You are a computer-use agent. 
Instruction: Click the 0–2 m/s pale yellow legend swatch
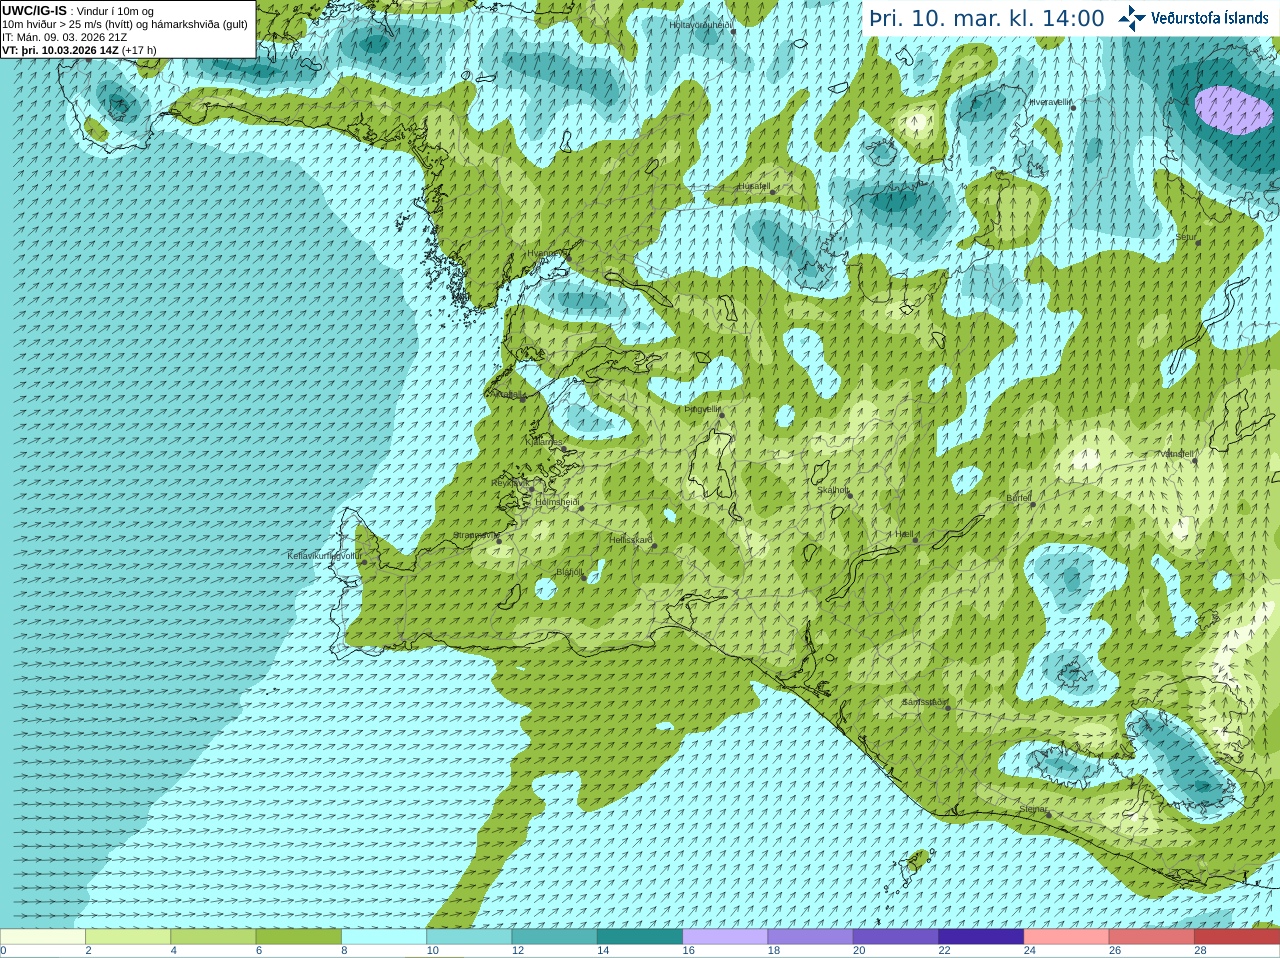(x=42, y=937)
